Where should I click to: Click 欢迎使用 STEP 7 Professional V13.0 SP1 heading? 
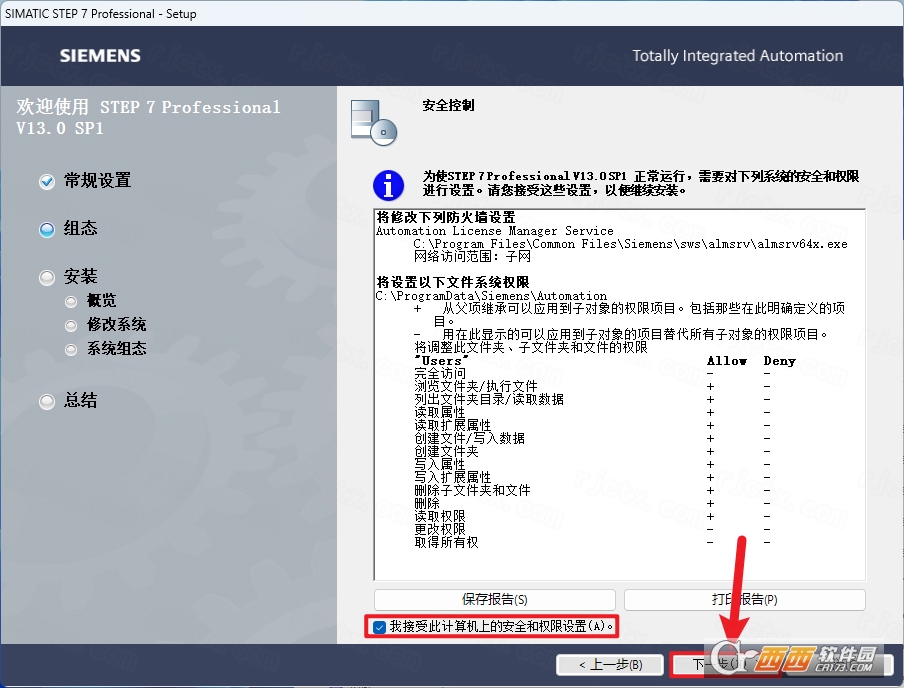click(148, 117)
